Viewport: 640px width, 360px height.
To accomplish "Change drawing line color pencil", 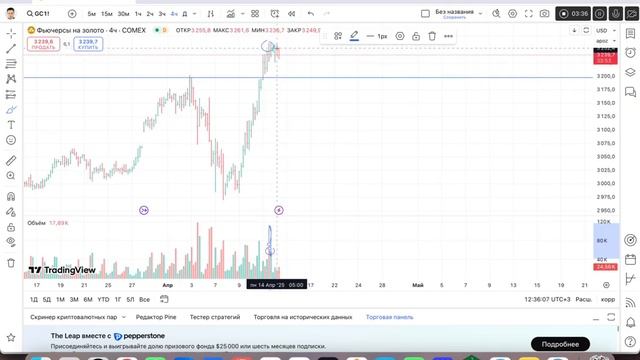I will tap(354, 36).
